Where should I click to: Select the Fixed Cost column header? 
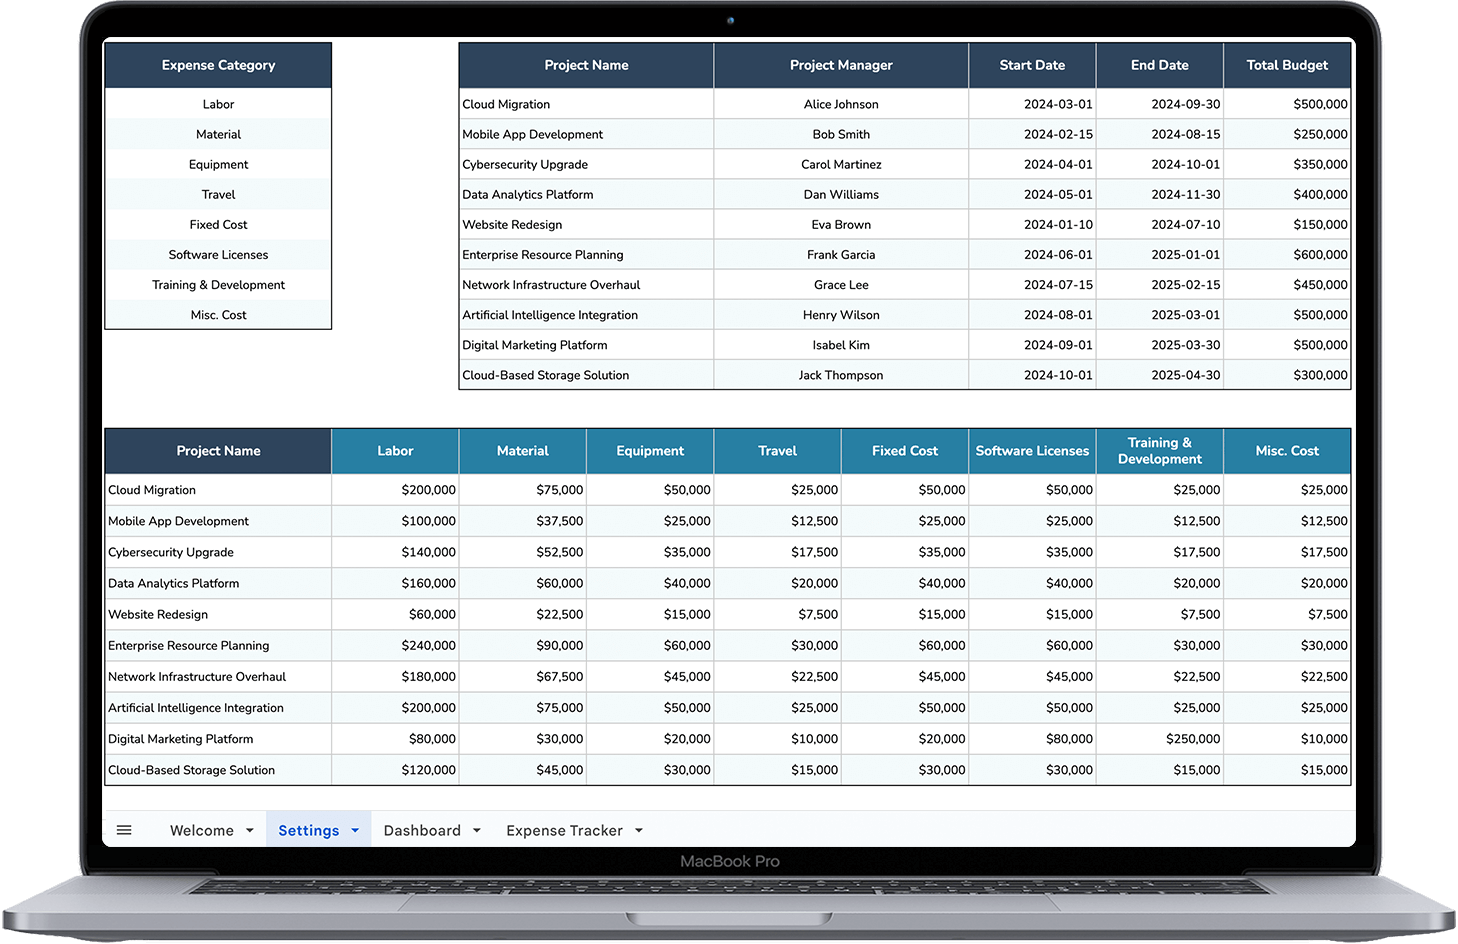(x=905, y=451)
